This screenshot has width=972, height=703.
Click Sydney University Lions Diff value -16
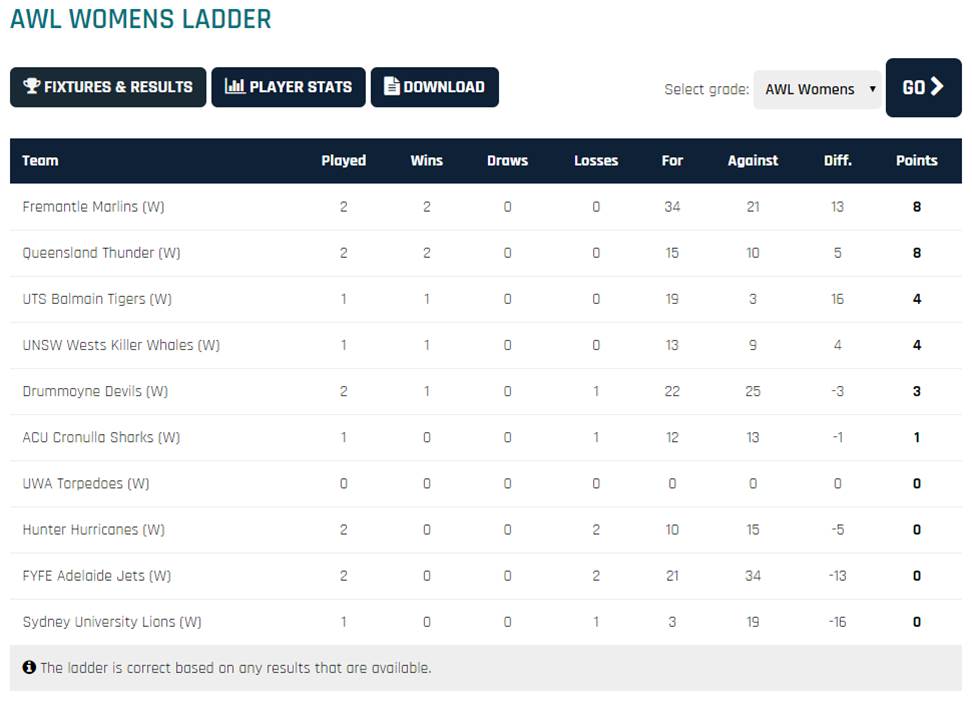pyautogui.click(x=837, y=622)
